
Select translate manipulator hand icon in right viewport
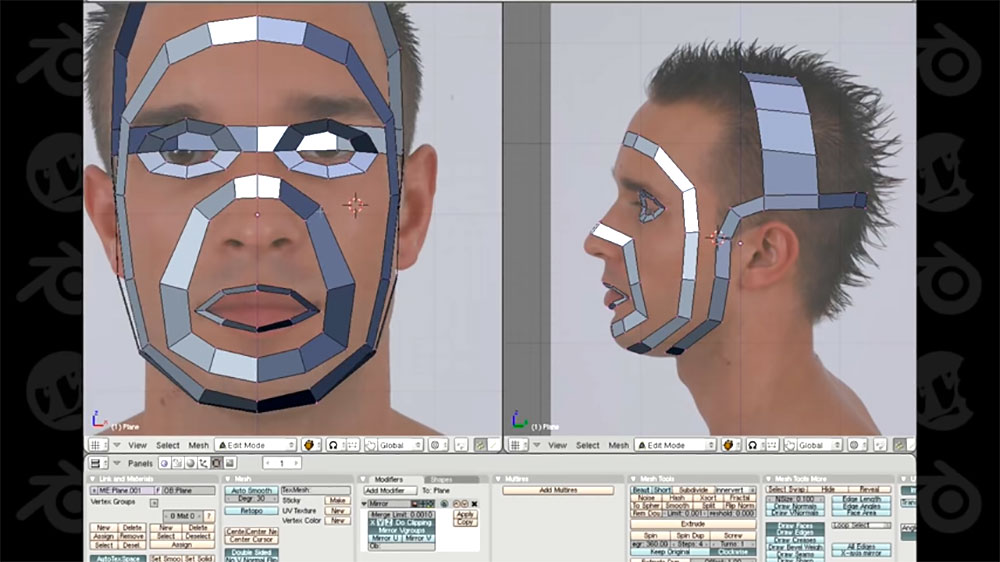pyautogui.click(x=790, y=445)
